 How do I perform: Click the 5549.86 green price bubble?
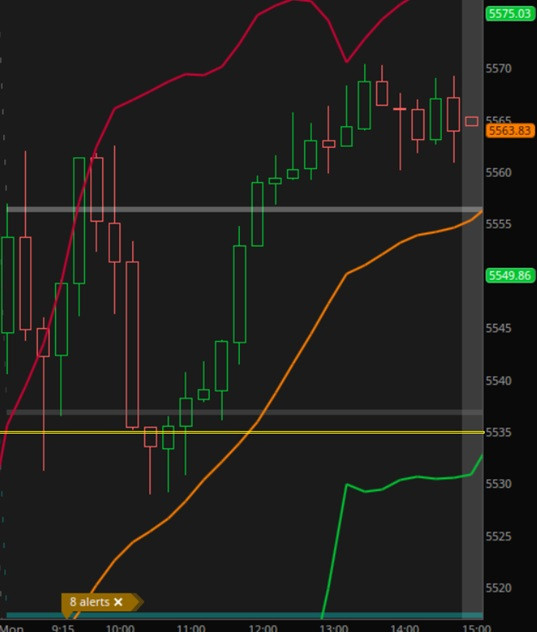point(510,275)
